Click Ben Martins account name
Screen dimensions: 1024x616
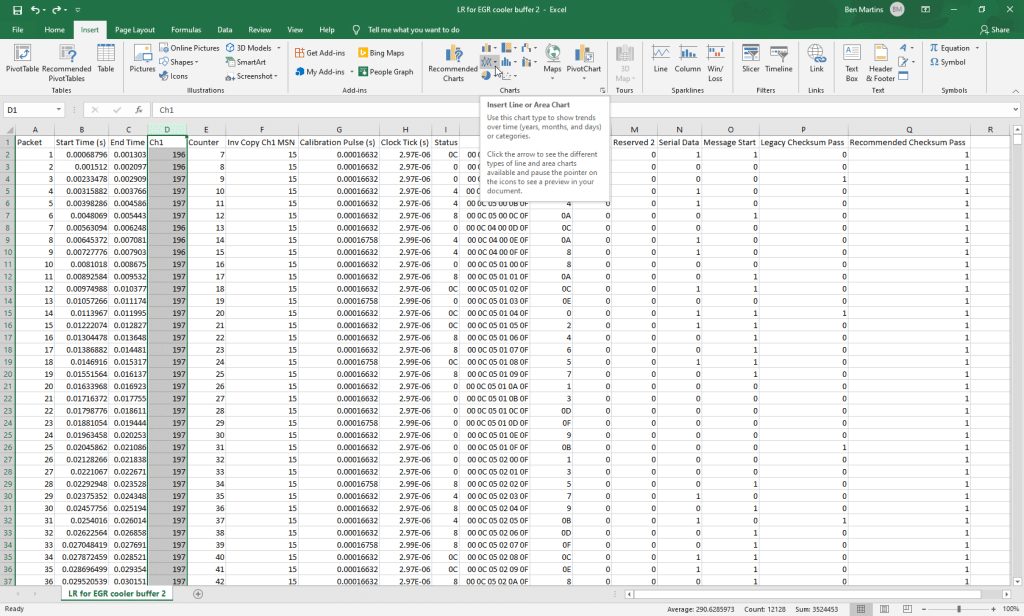863,10
